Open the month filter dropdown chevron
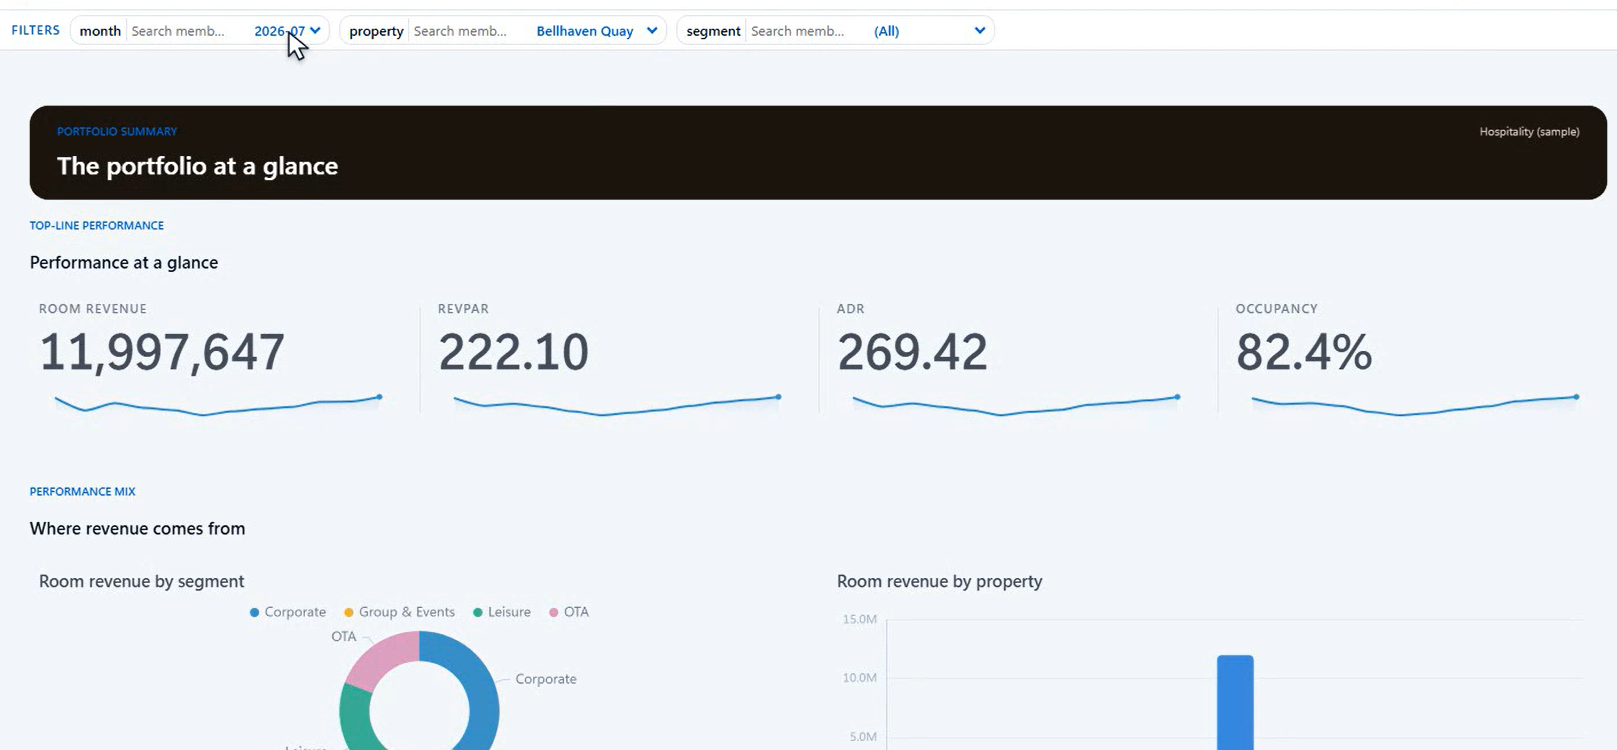Image resolution: width=1617 pixels, height=750 pixels. (x=315, y=31)
